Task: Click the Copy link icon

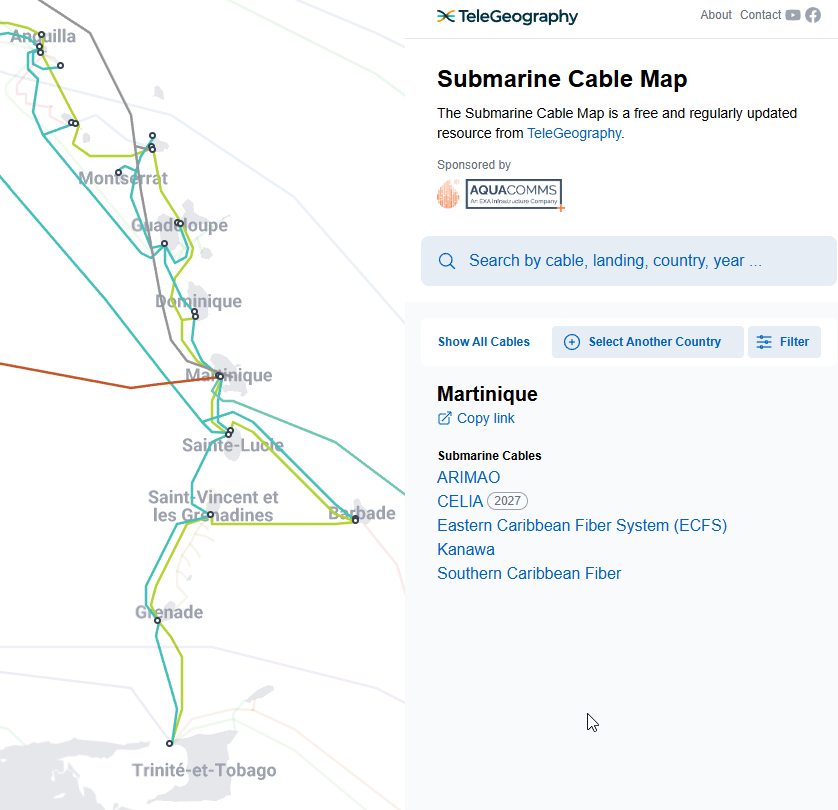Action: [x=445, y=418]
